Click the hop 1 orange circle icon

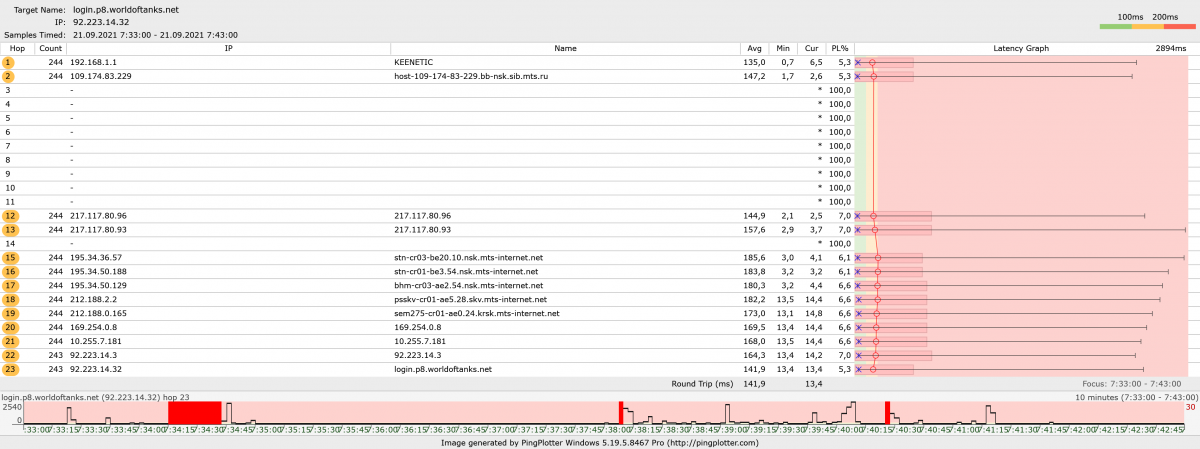point(10,62)
